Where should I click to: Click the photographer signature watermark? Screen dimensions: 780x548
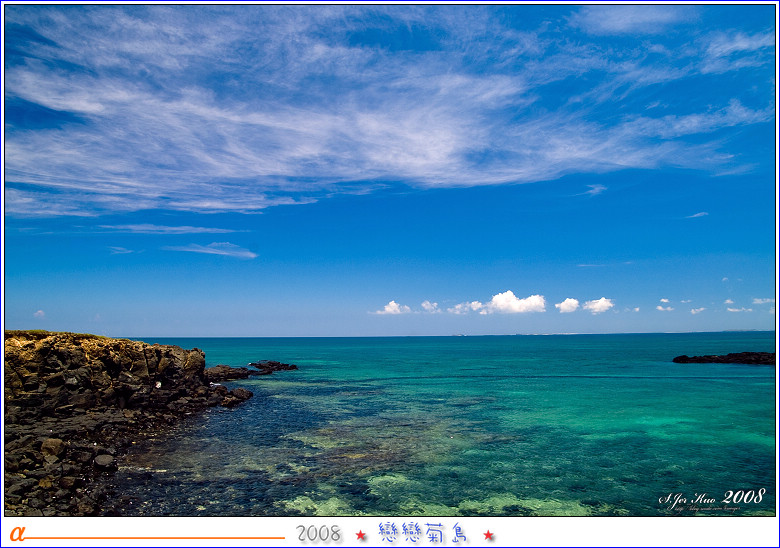[690, 500]
